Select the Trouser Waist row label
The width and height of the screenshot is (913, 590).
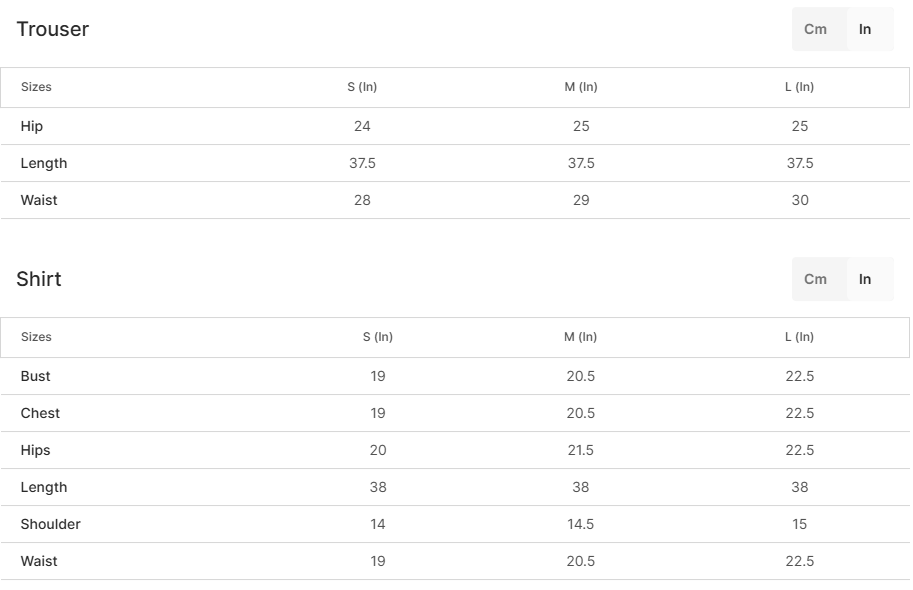pyautogui.click(x=39, y=200)
